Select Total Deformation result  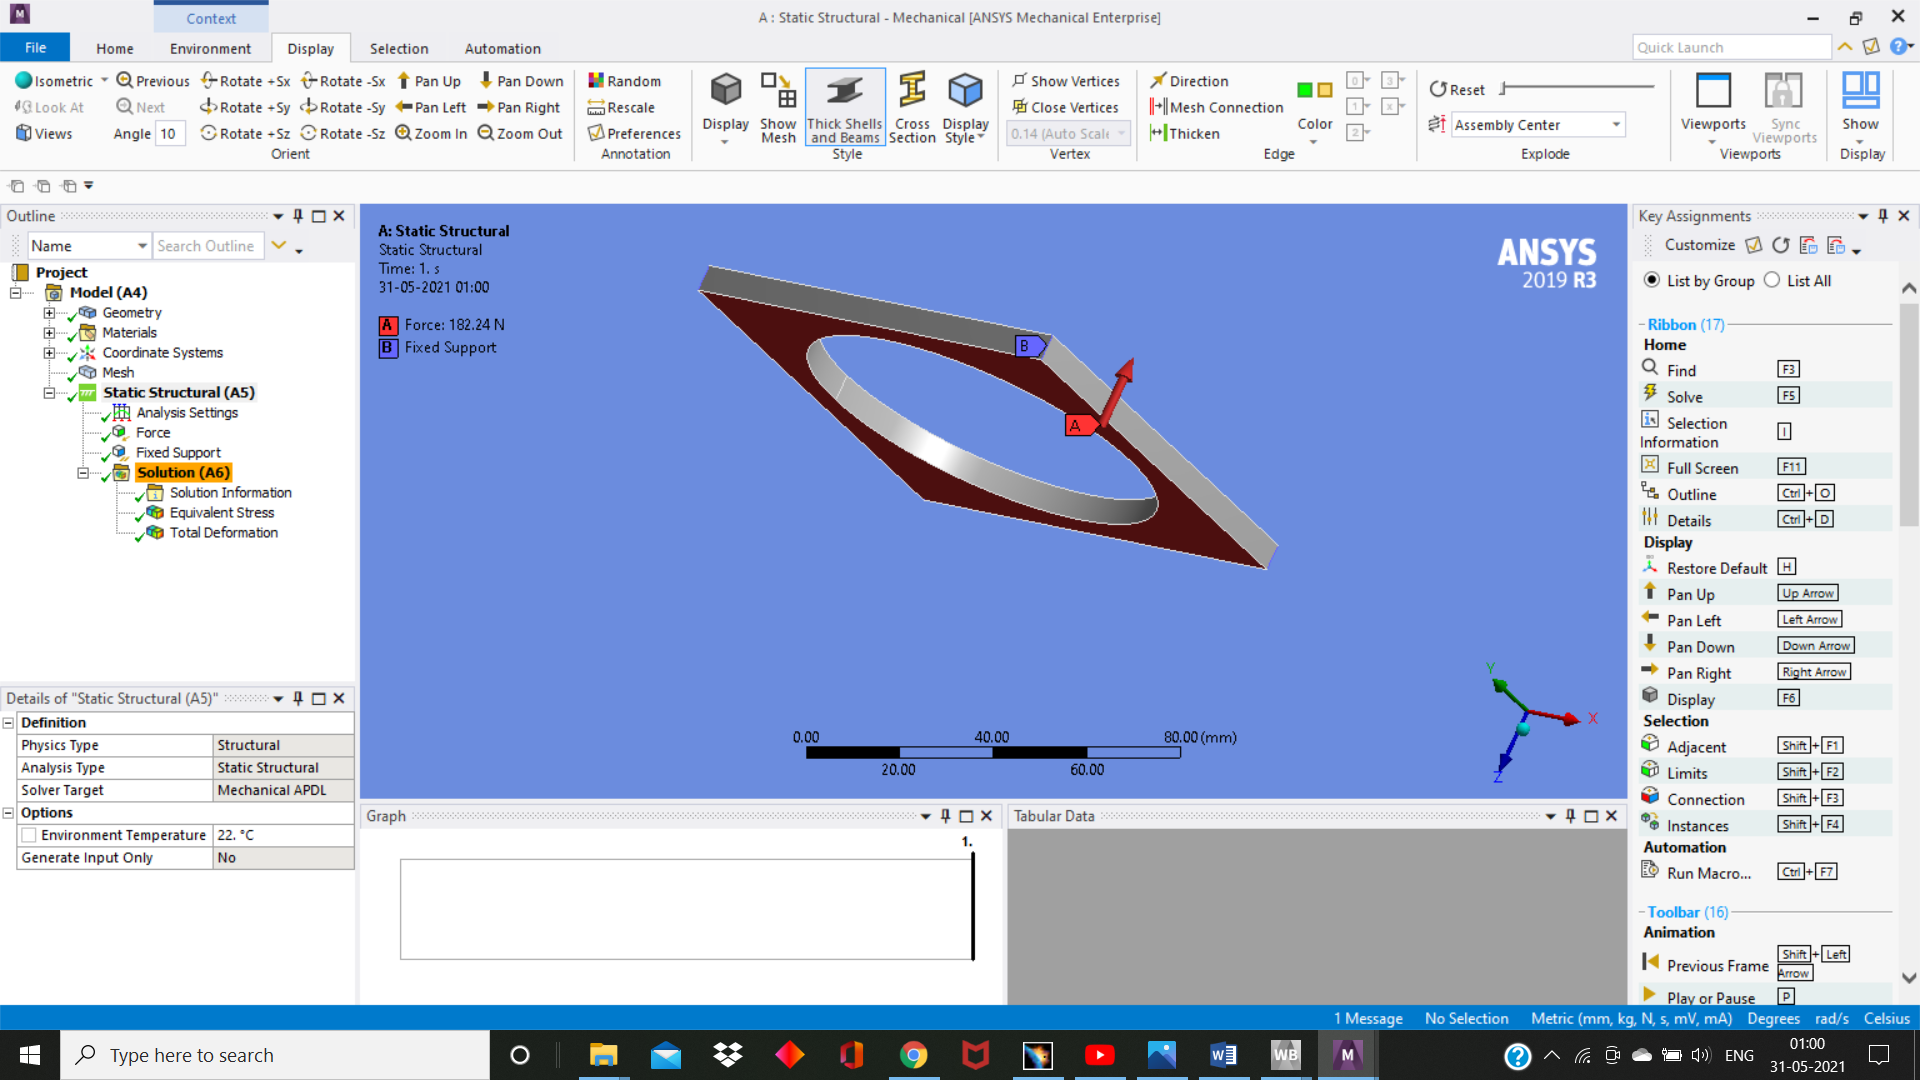point(223,533)
